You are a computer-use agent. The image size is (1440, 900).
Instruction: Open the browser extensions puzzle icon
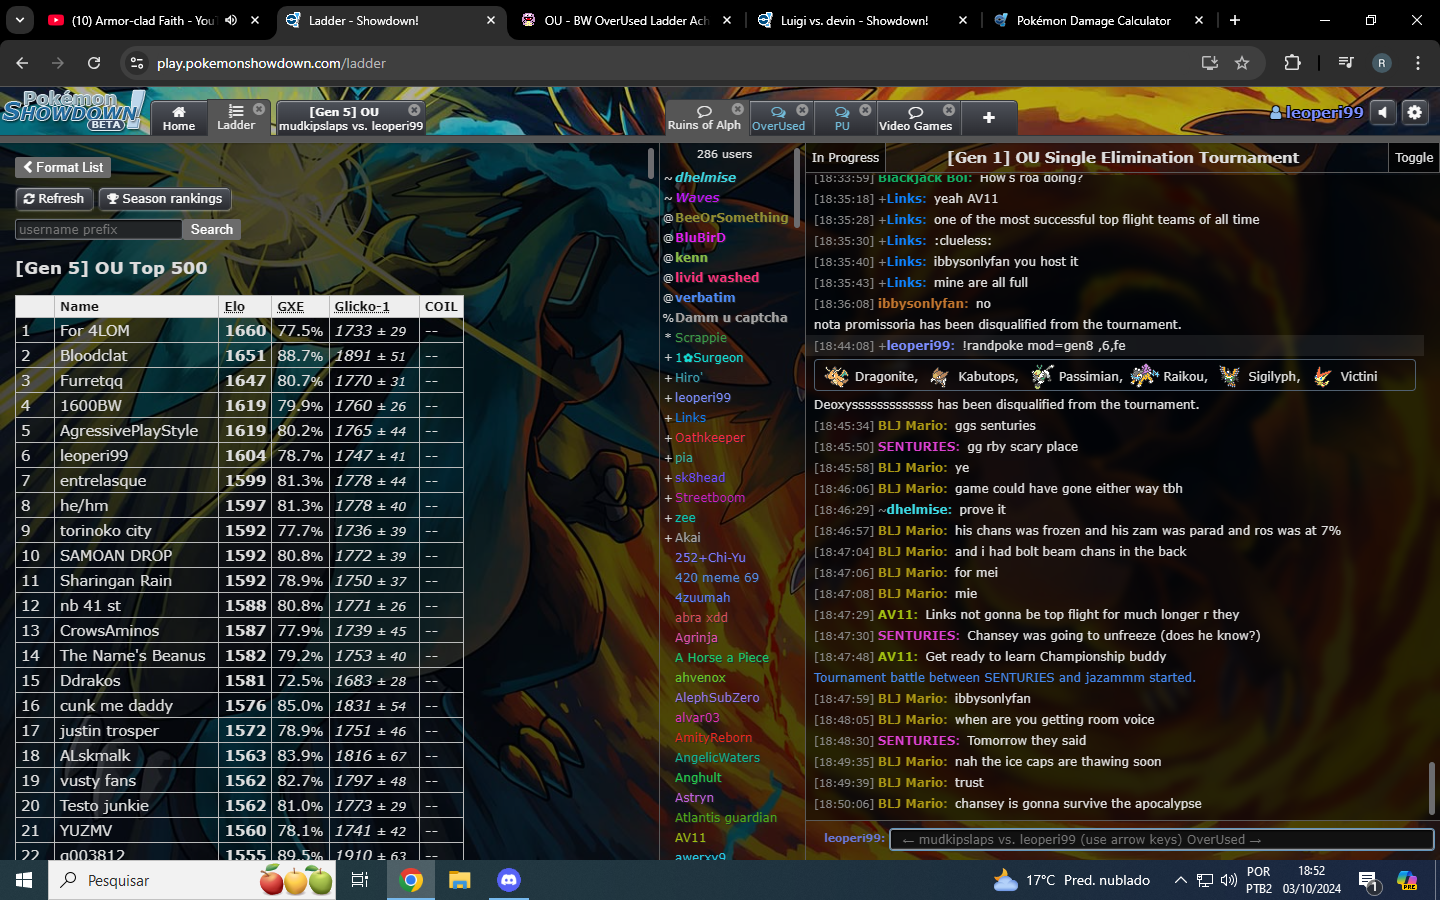click(1292, 63)
